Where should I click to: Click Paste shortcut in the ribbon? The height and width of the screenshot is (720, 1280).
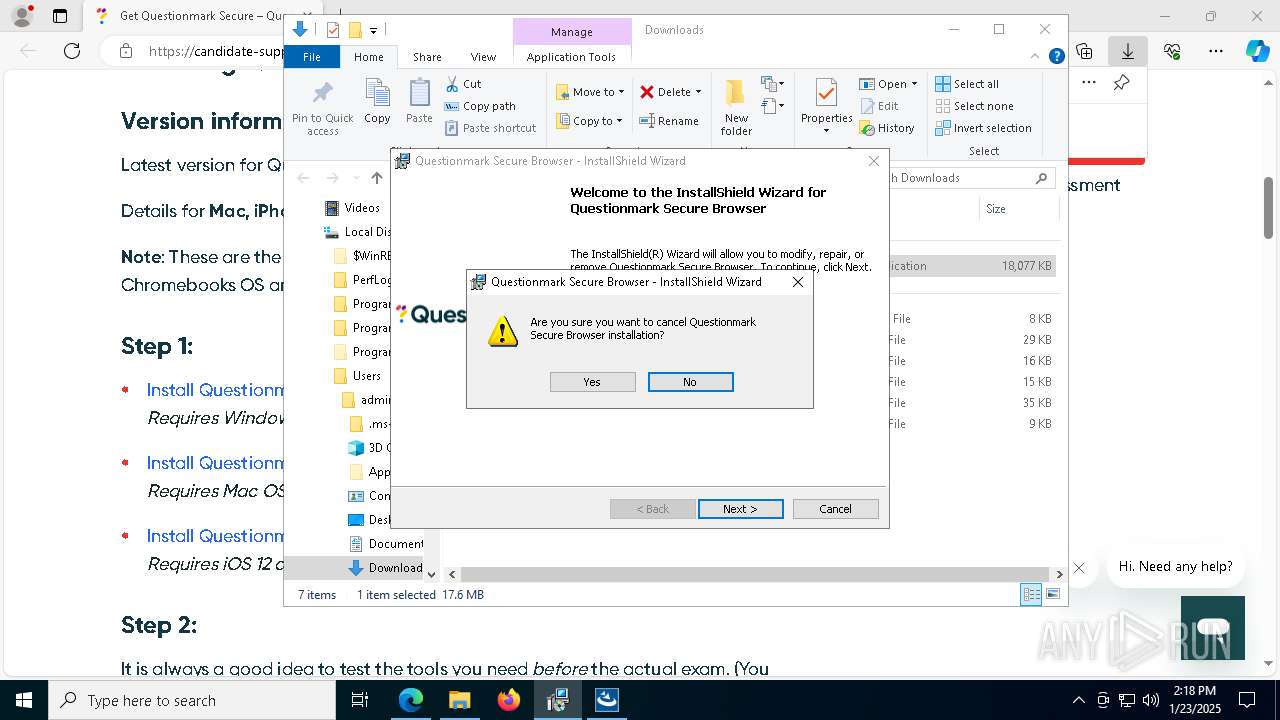[490, 128]
